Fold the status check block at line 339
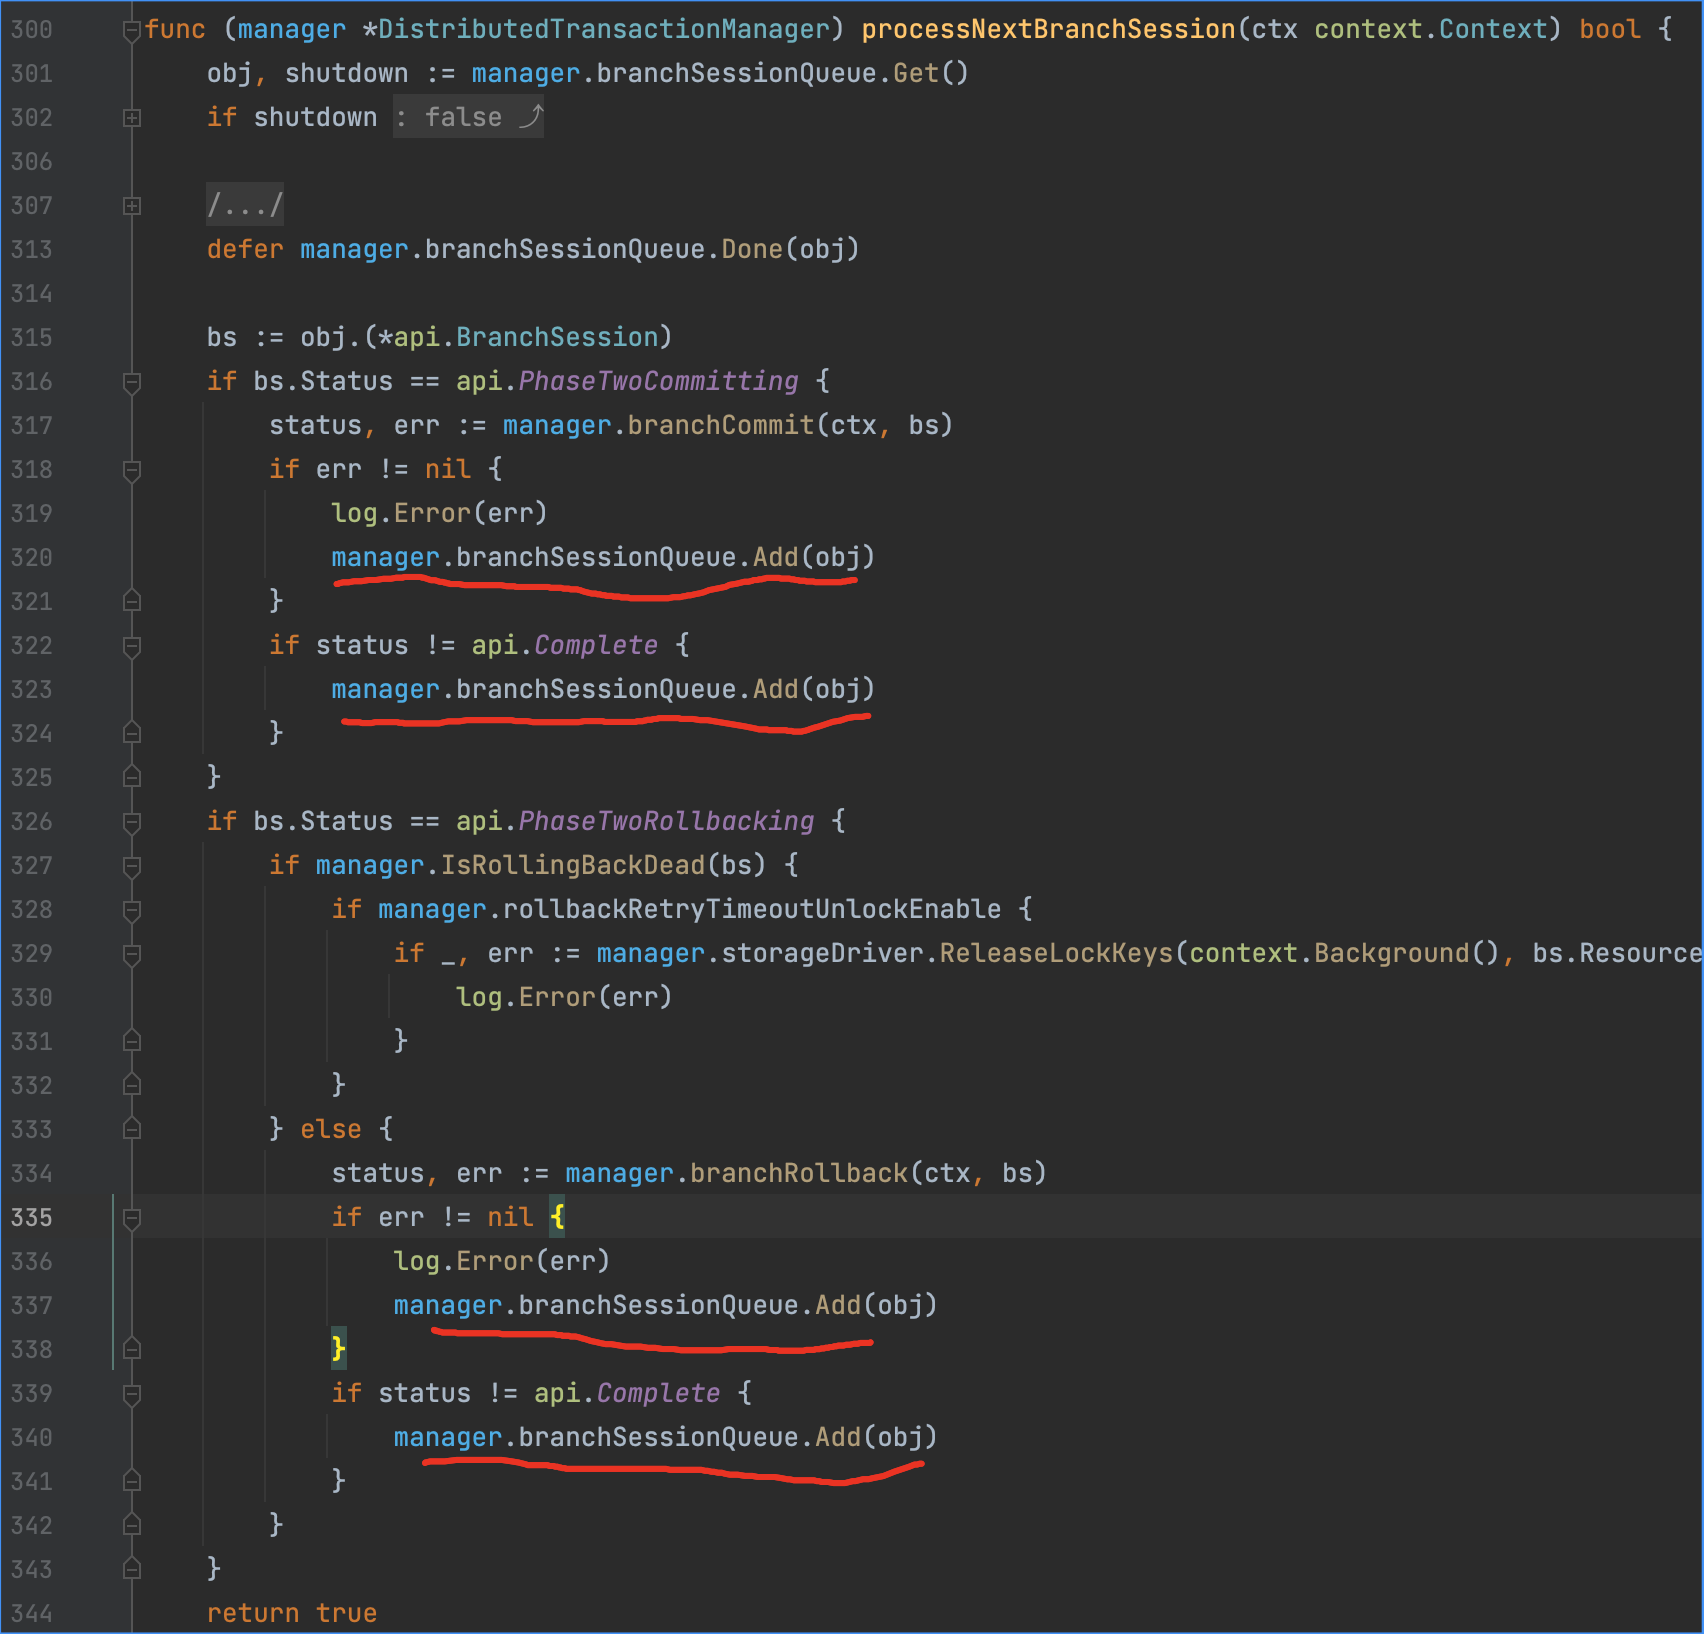This screenshot has width=1704, height=1634. tap(131, 1394)
